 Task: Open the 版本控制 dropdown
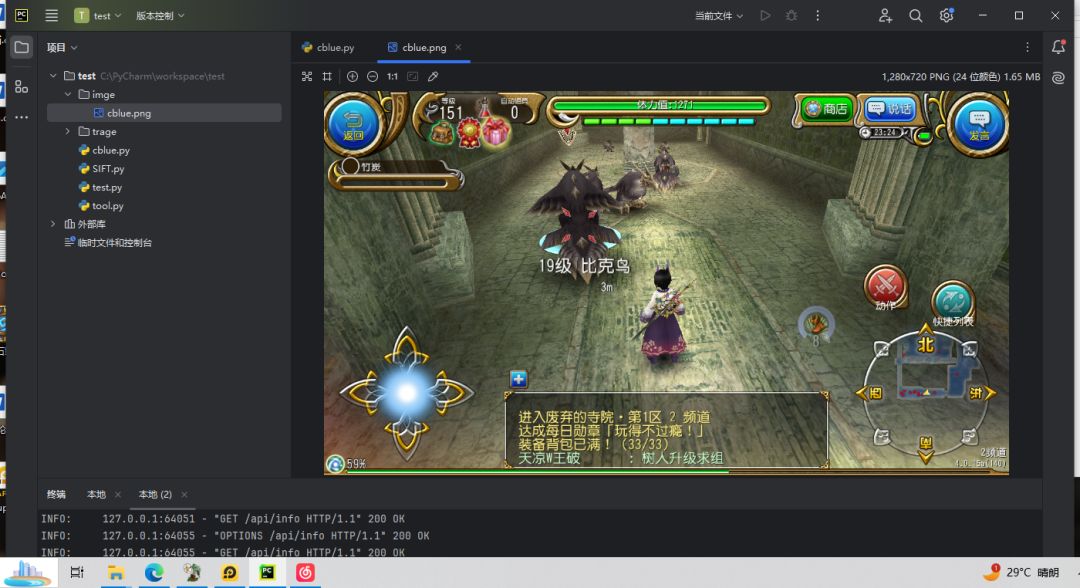160,15
